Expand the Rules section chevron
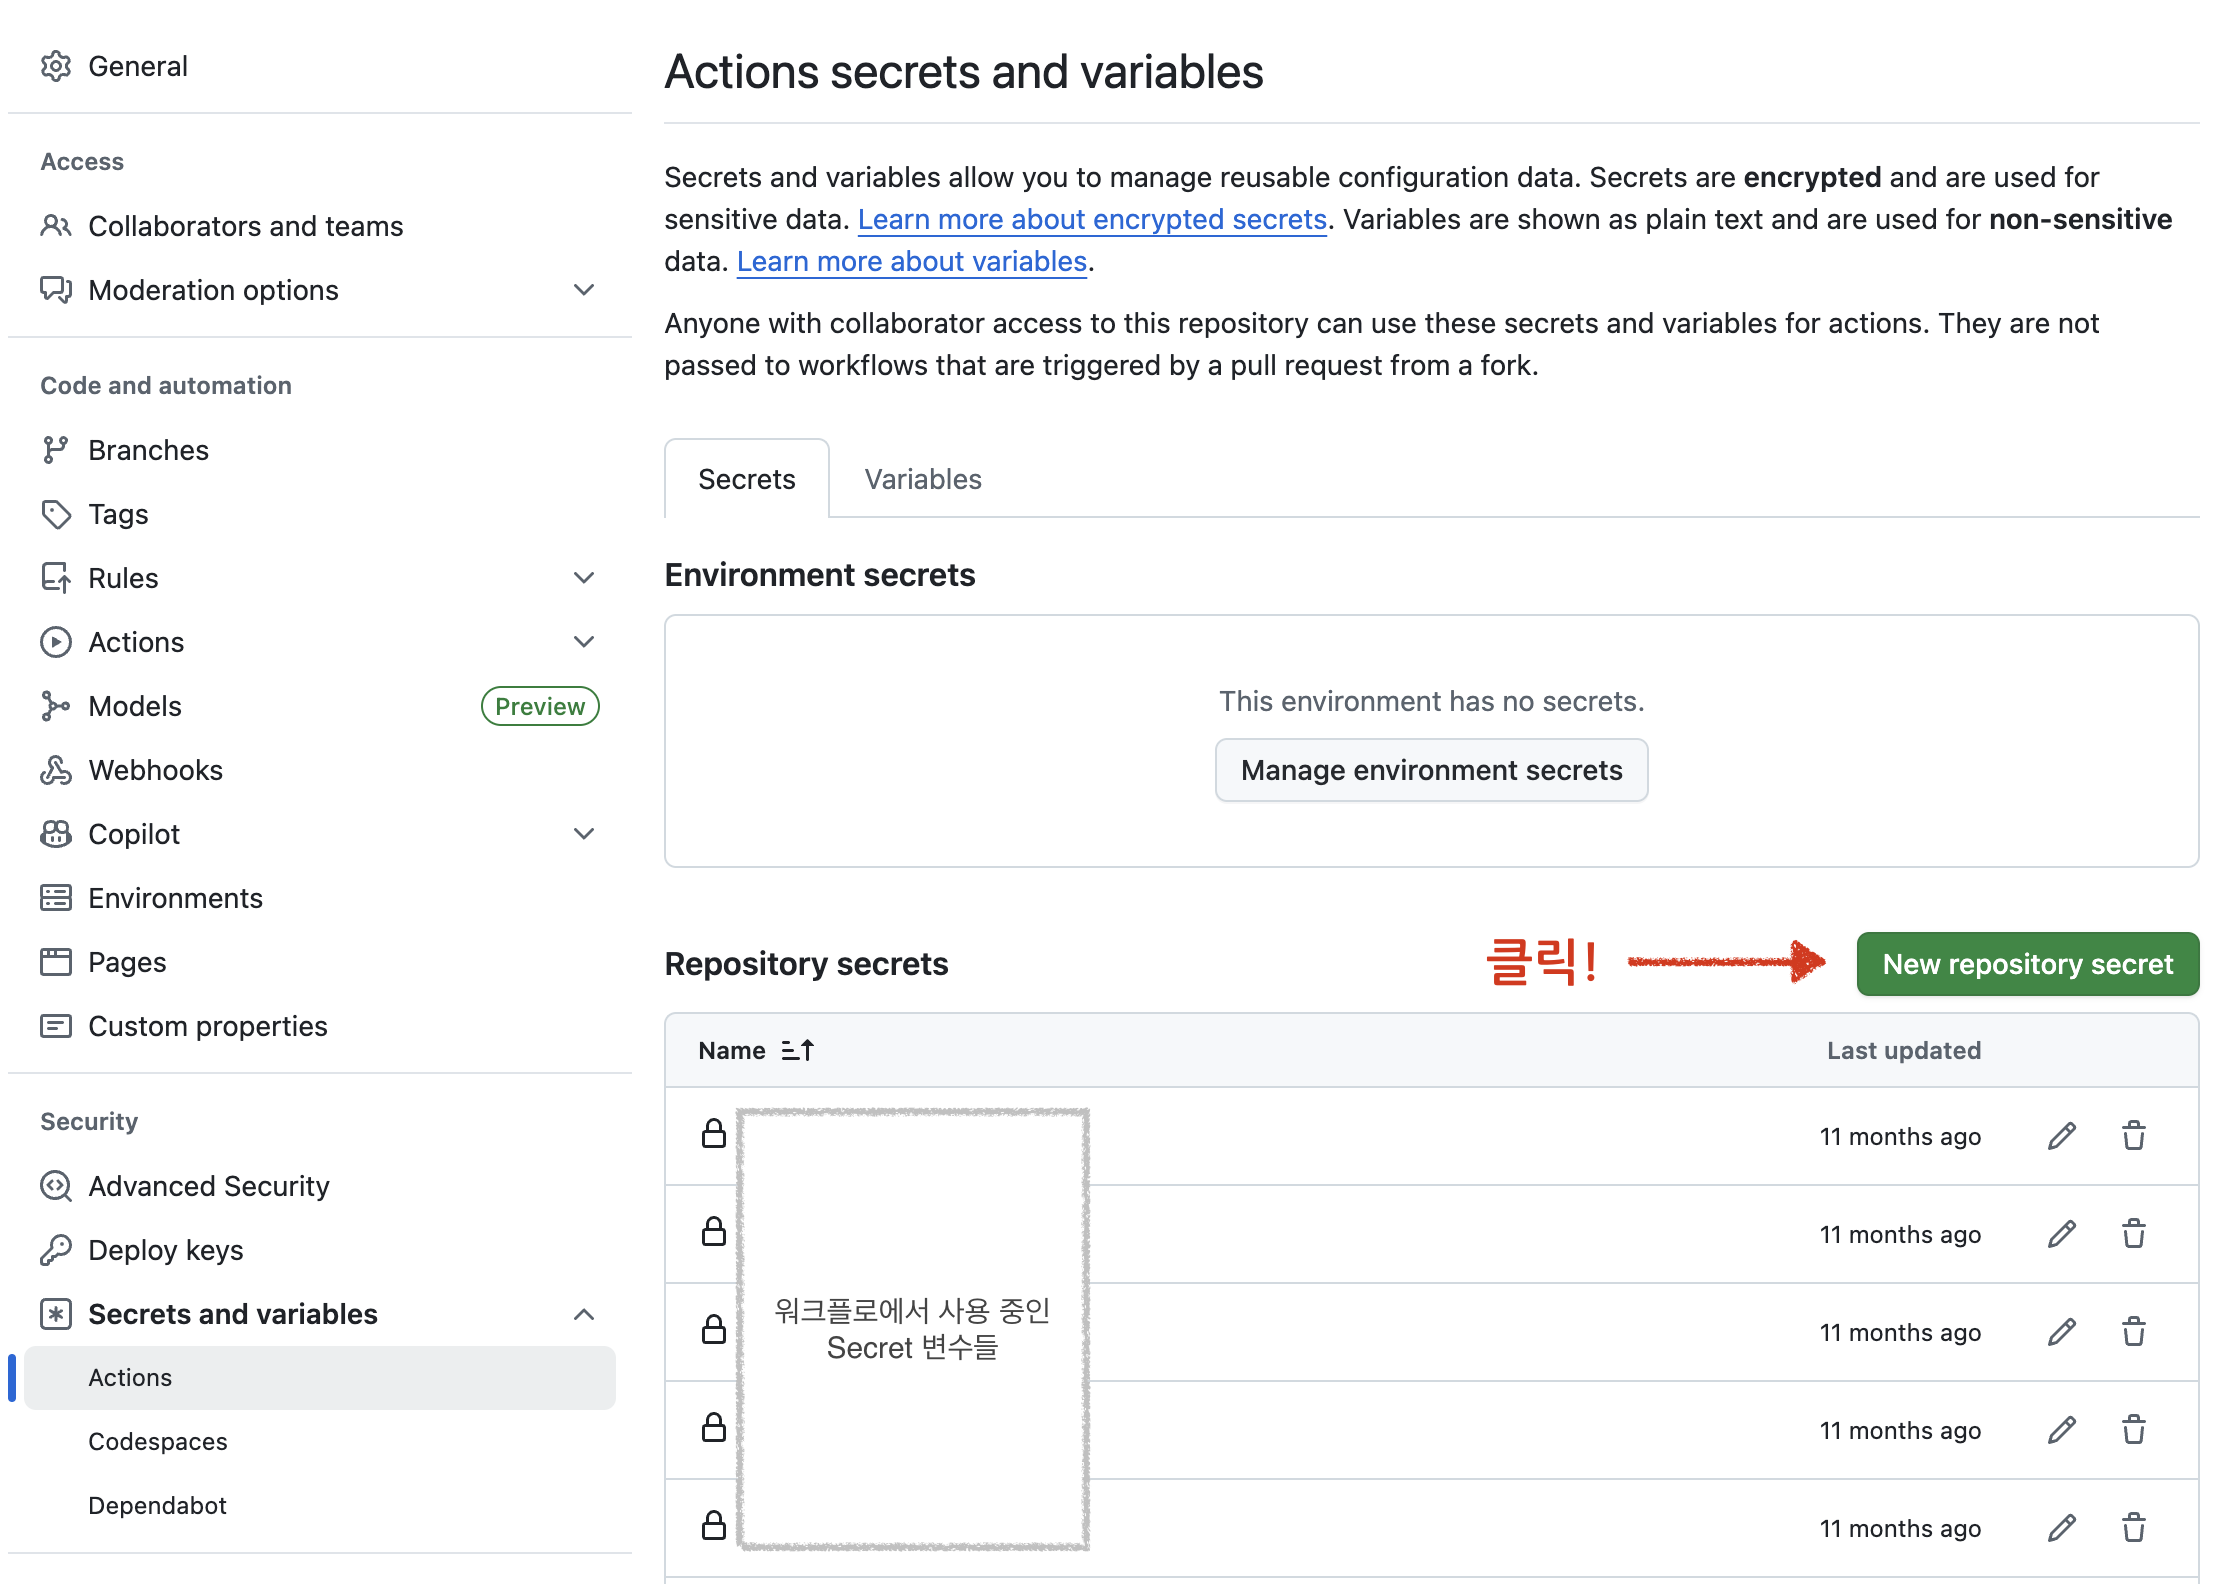Screen dimensions: 2238x1584 pyautogui.click(x=584, y=578)
